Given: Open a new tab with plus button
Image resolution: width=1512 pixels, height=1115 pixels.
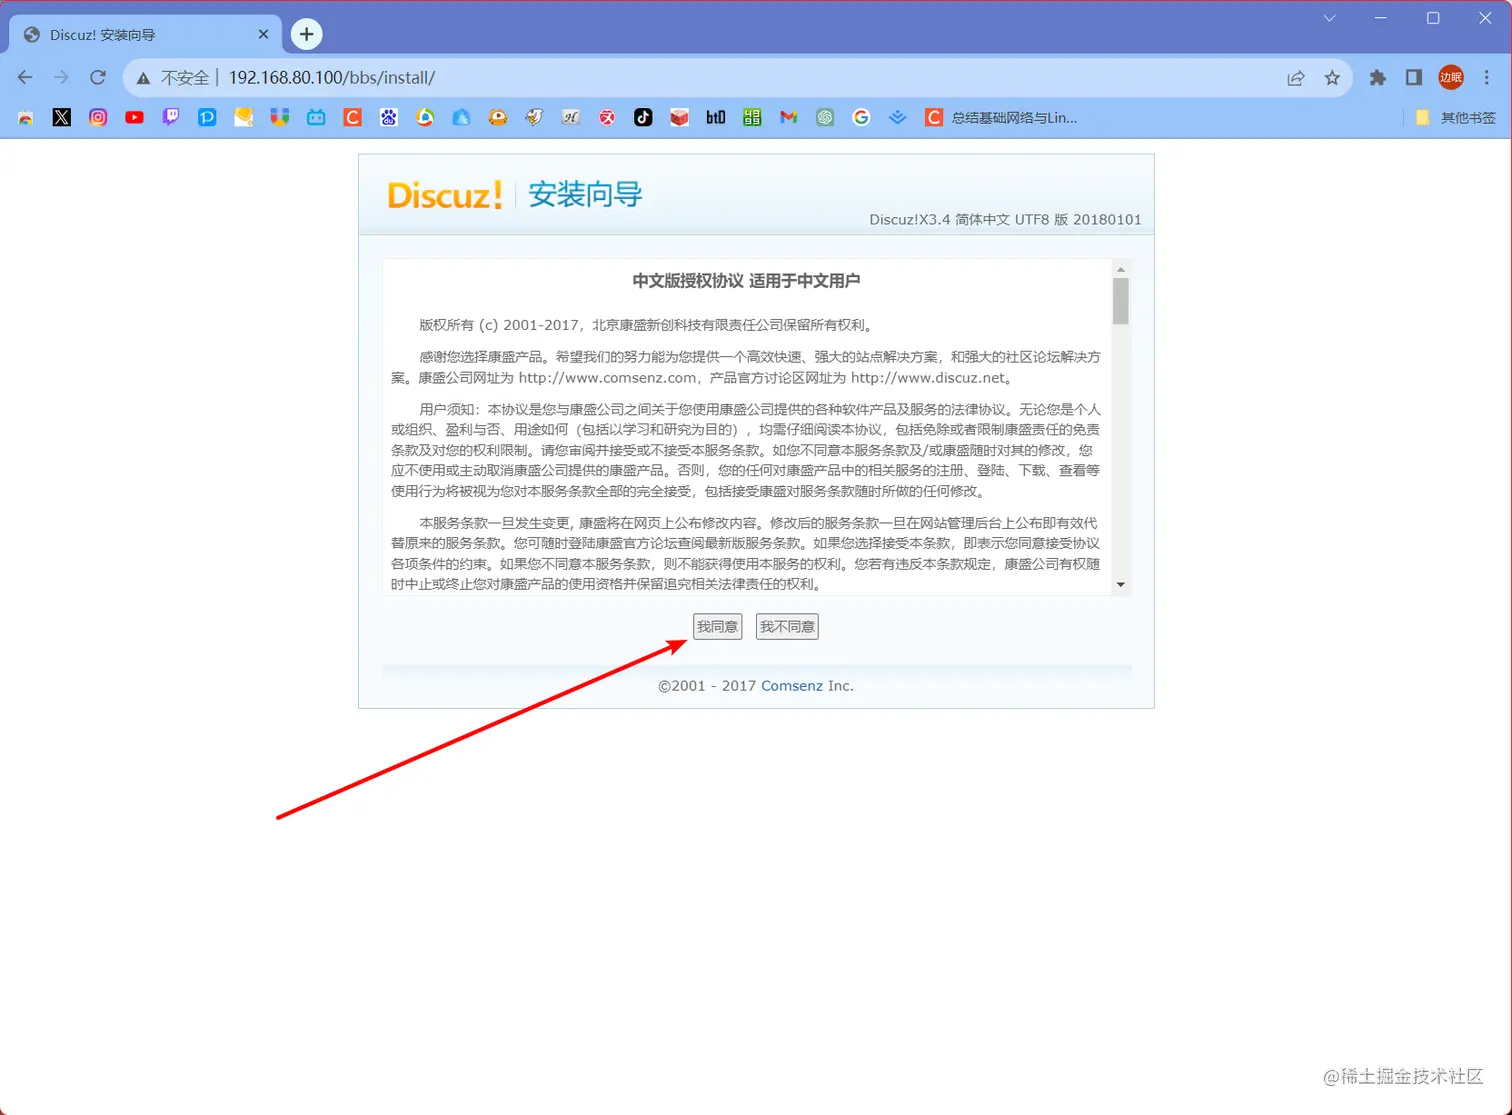Looking at the screenshot, I should [306, 34].
